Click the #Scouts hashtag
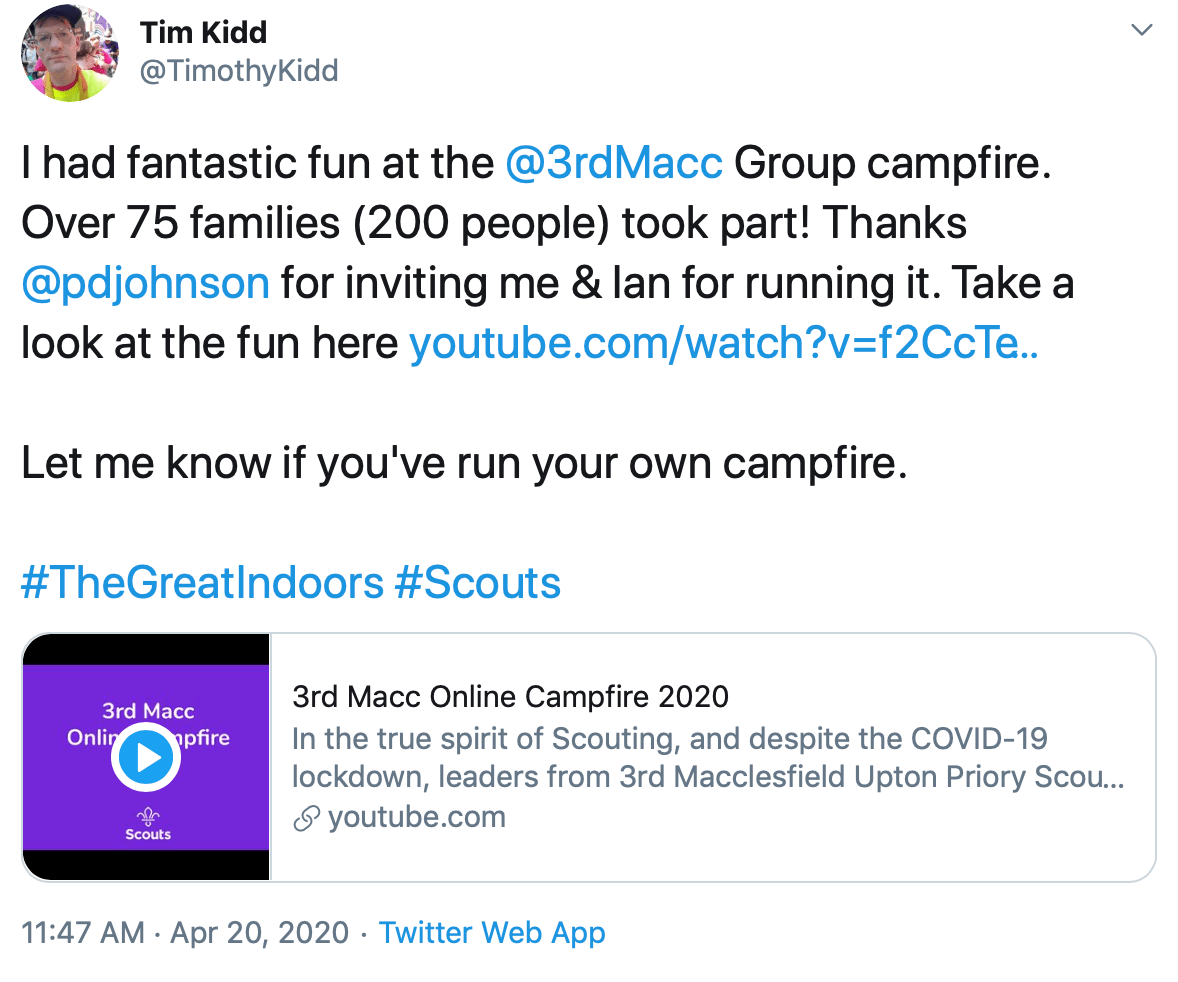The image size is (1178, 982). tap(478, 583)
